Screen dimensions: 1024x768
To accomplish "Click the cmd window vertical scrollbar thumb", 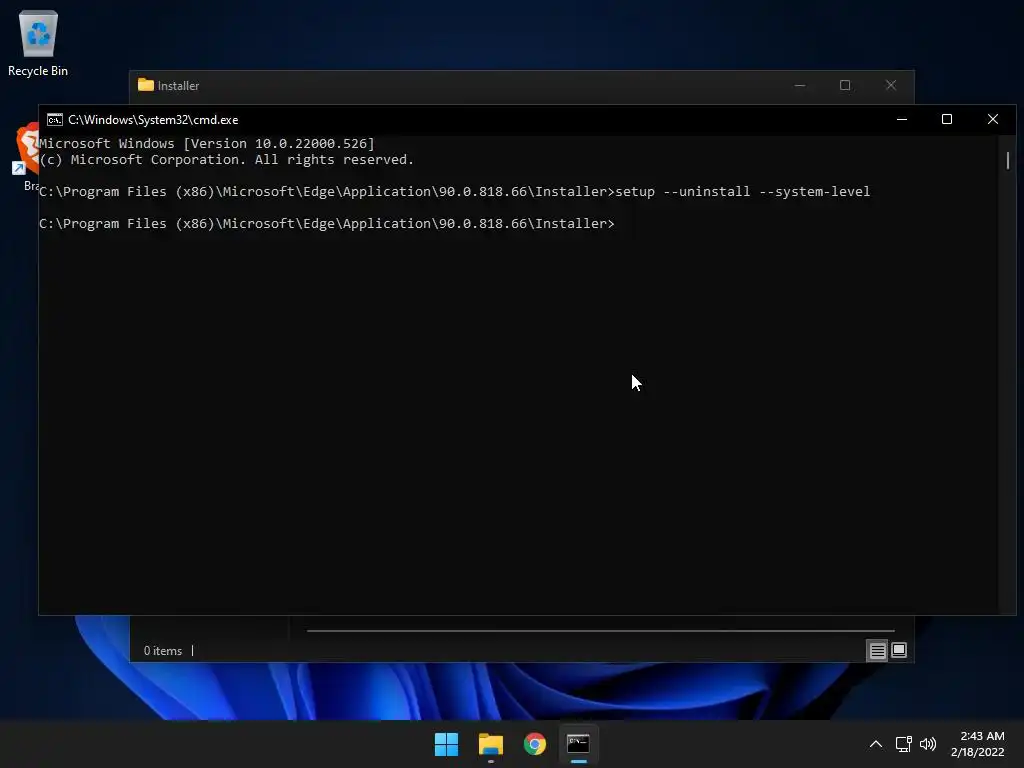I will coord(1008,161).
